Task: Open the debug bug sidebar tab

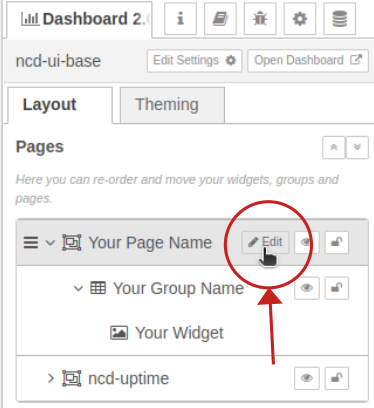Action: click(x=260, y=19)
